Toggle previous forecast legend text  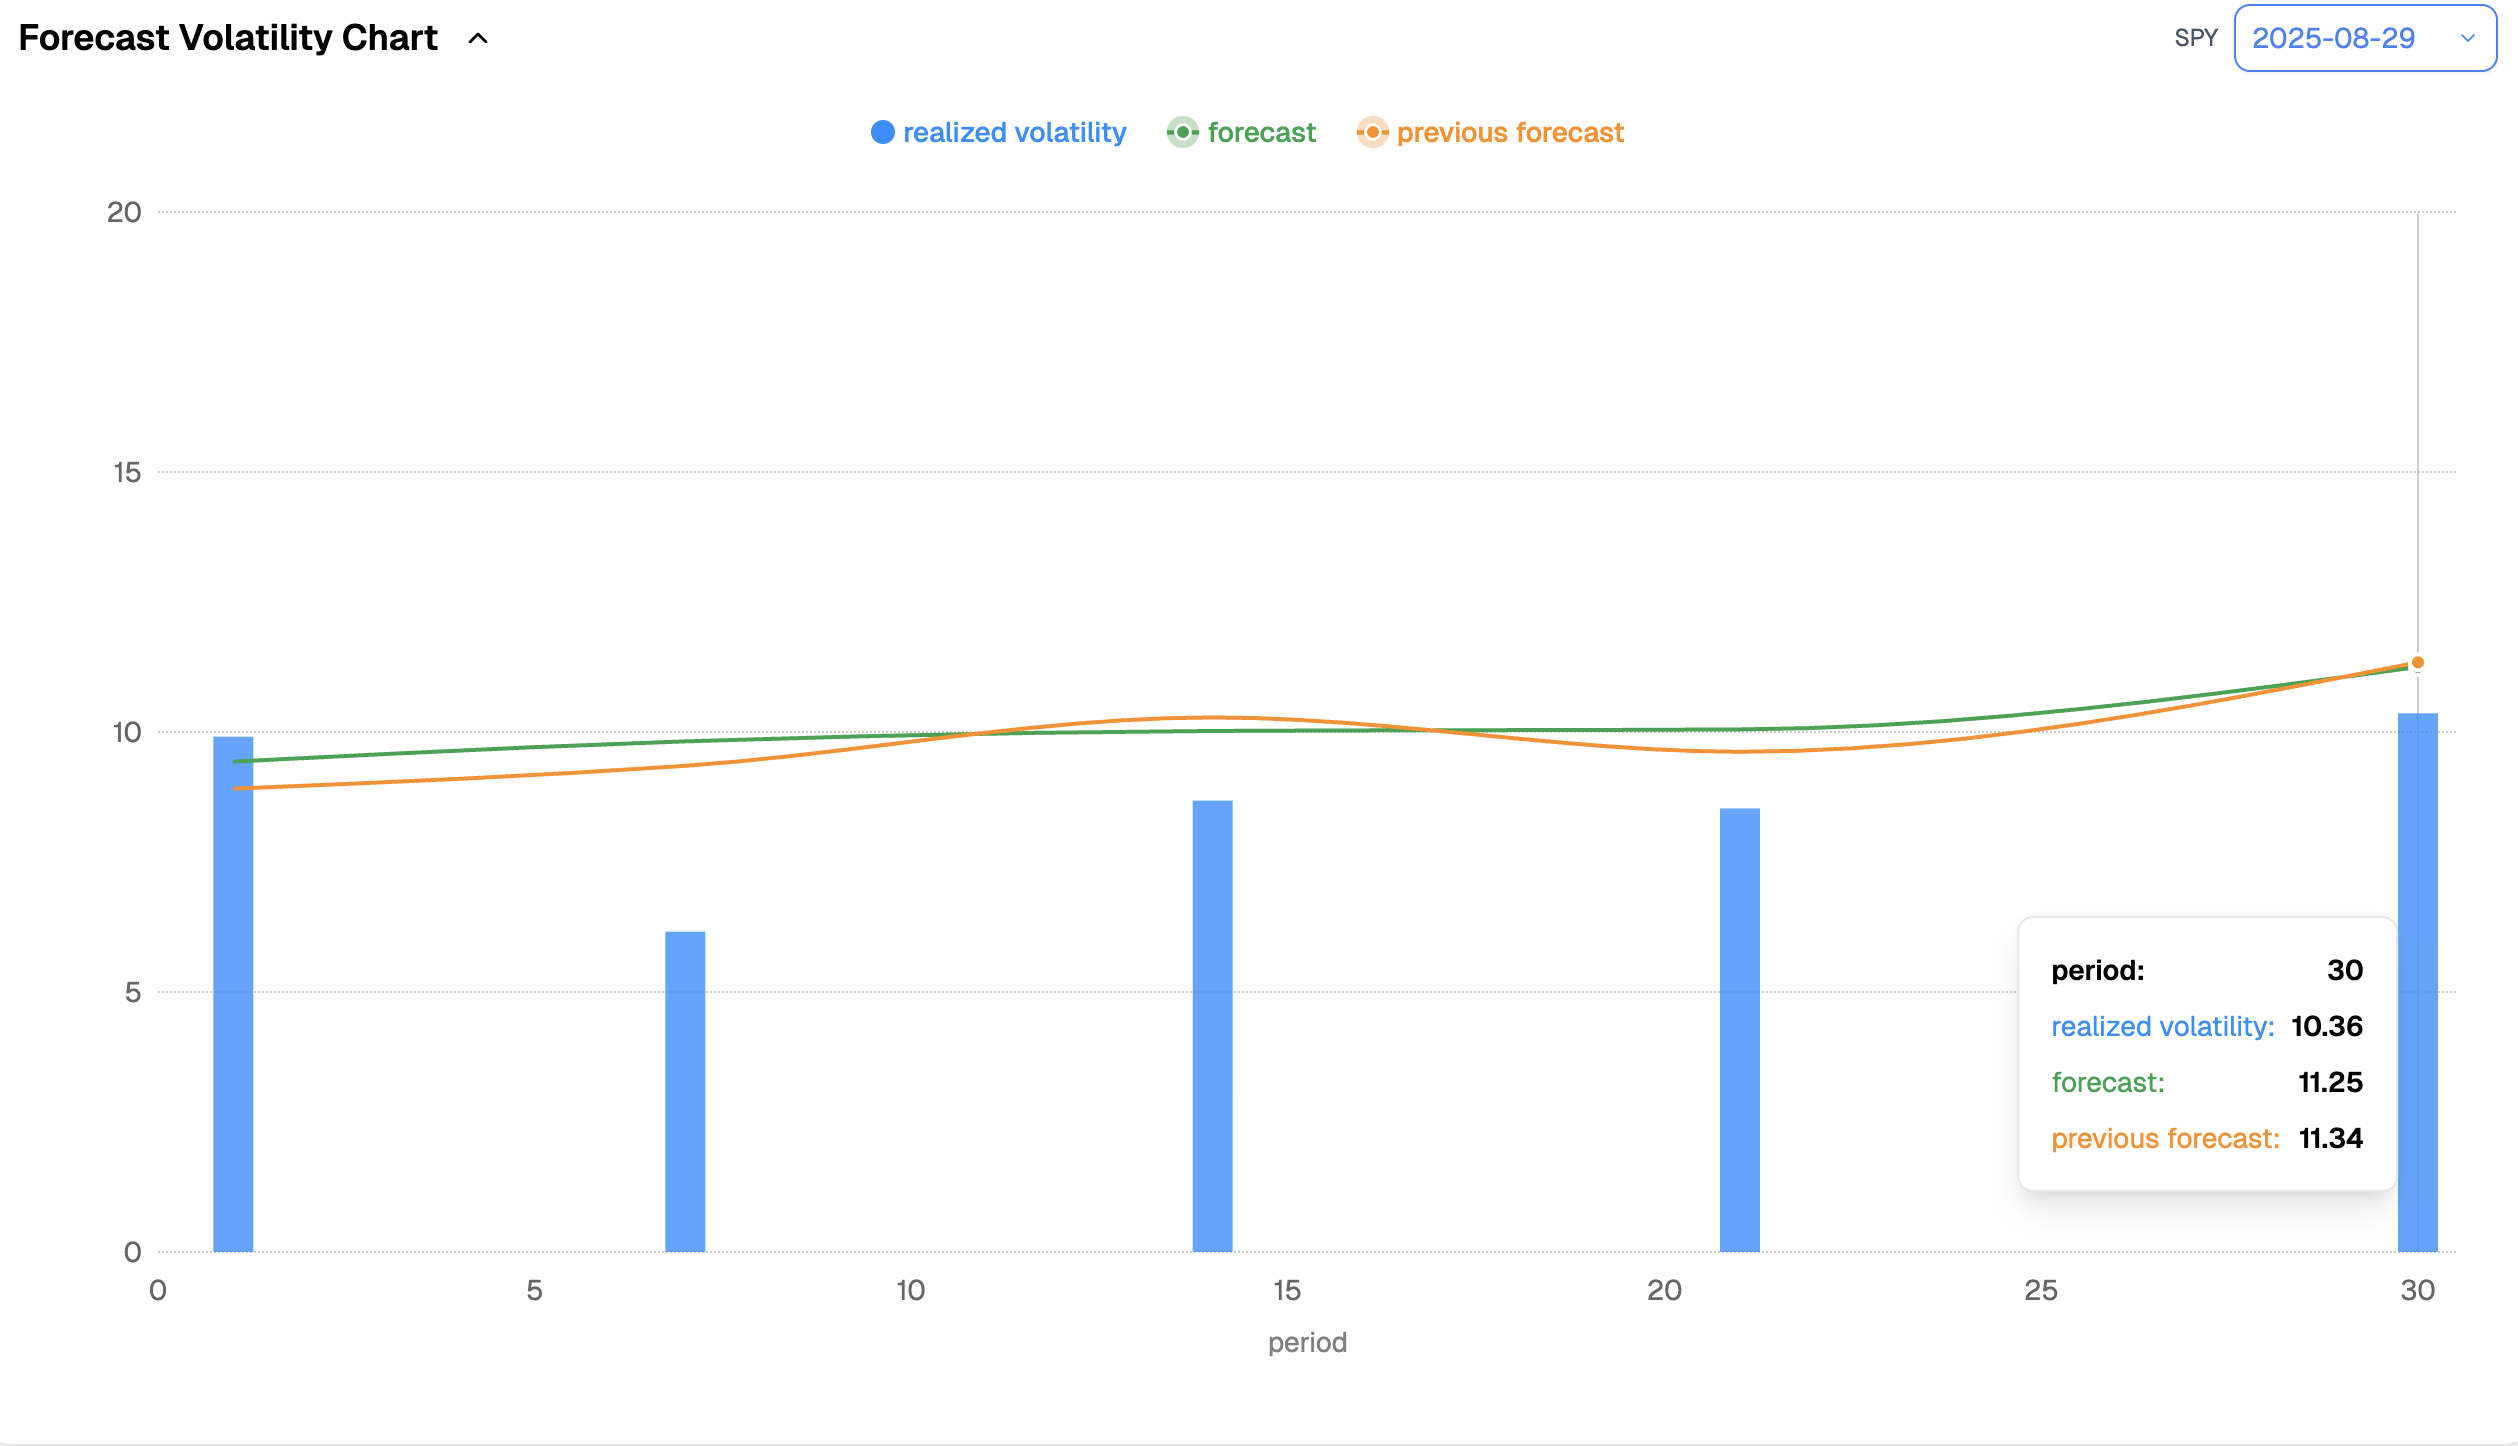point(1509,133)
